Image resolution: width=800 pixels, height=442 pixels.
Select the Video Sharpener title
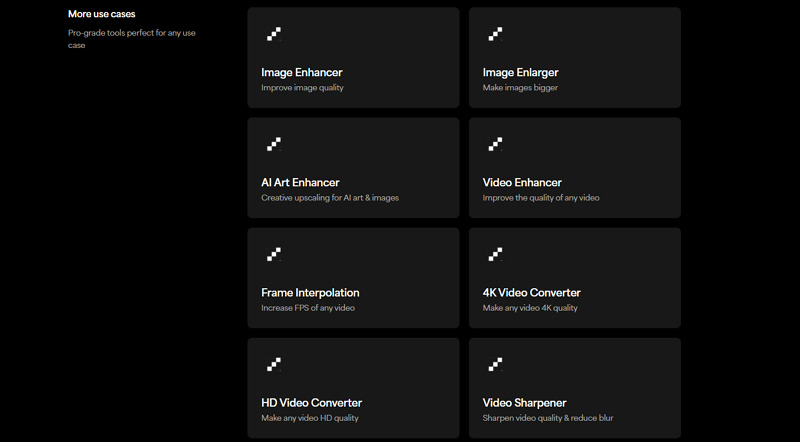(523, 403)
